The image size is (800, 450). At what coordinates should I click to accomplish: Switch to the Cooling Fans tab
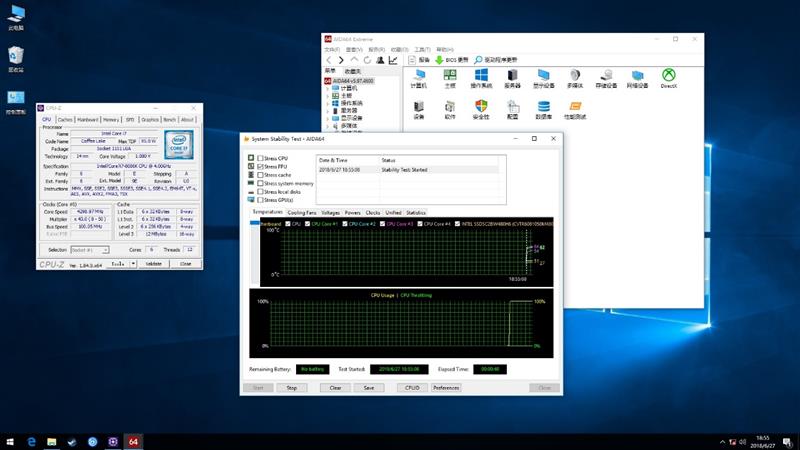click(x=302, y=213)
